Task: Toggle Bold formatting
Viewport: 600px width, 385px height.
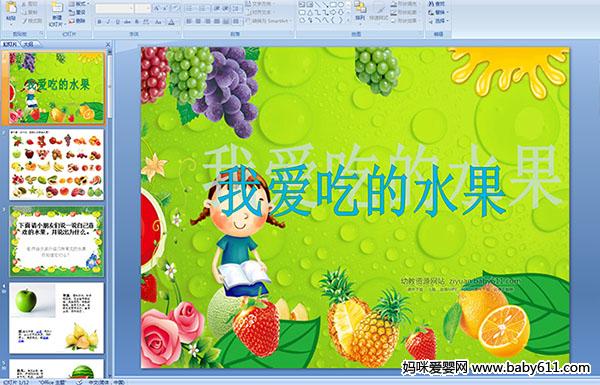Action: [99, 22]
